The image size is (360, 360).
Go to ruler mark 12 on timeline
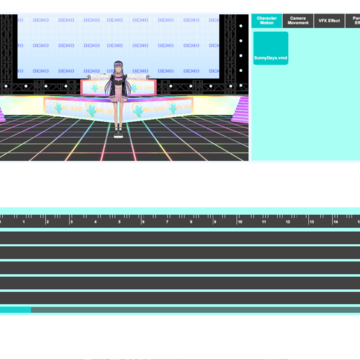point(288,222)
